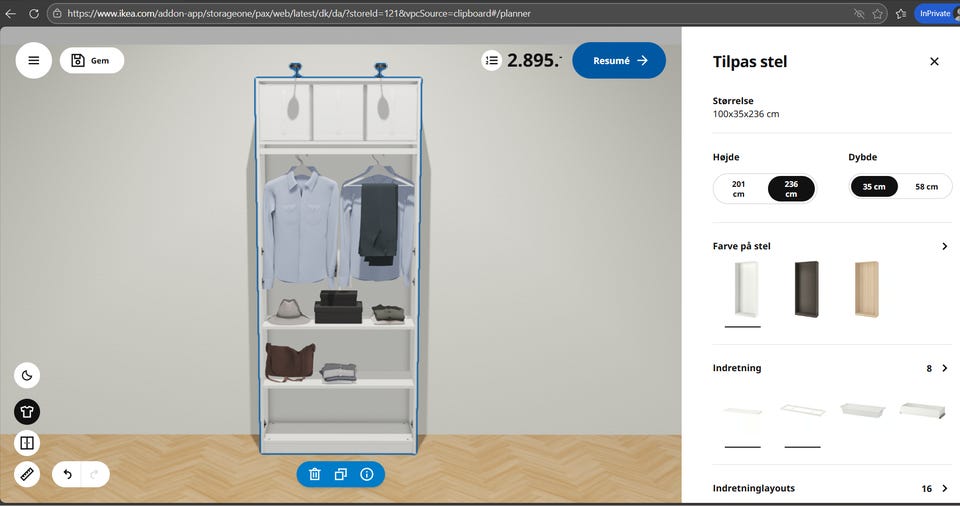Undo the last action
This screenshot has width=960, height=506.
point(67,474)
